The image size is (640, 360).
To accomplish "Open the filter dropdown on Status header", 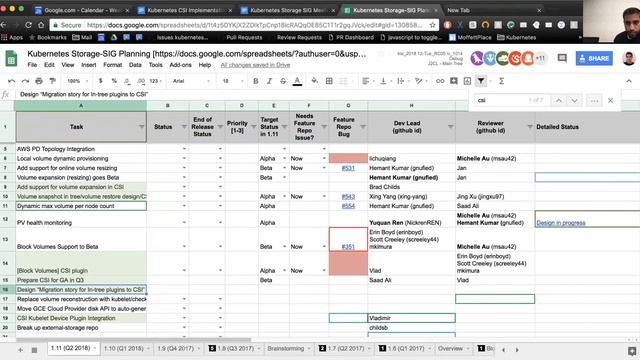I will click(x=184, y=127).
